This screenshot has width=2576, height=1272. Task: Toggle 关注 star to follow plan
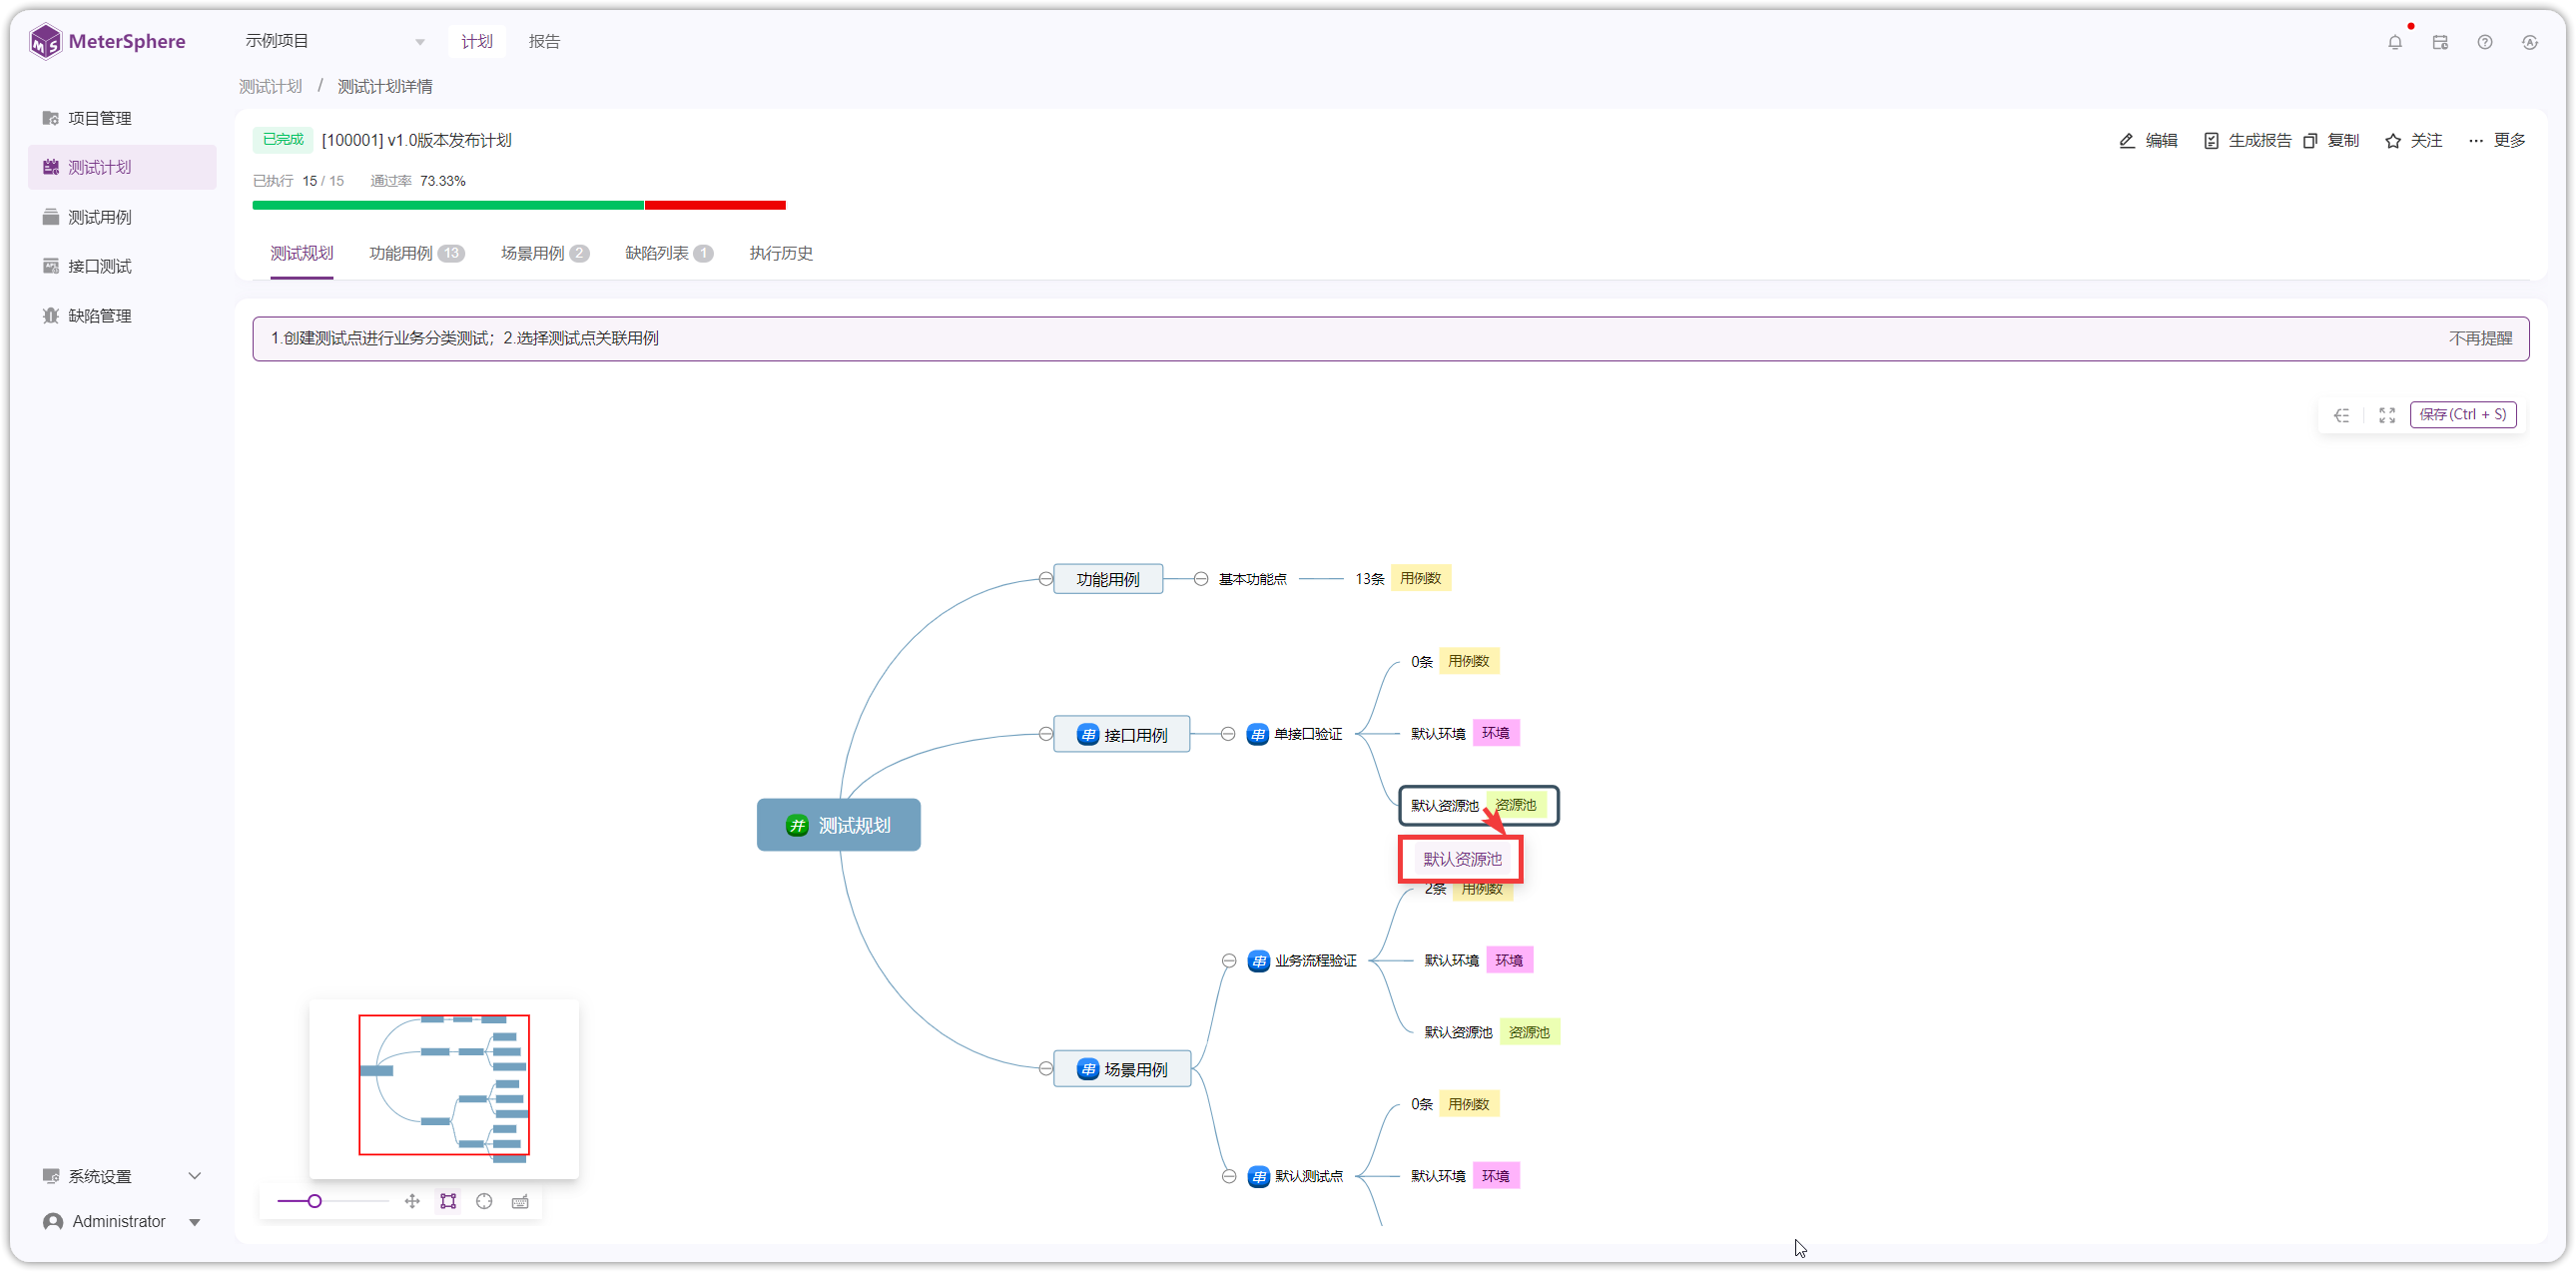pos(2414,141)
